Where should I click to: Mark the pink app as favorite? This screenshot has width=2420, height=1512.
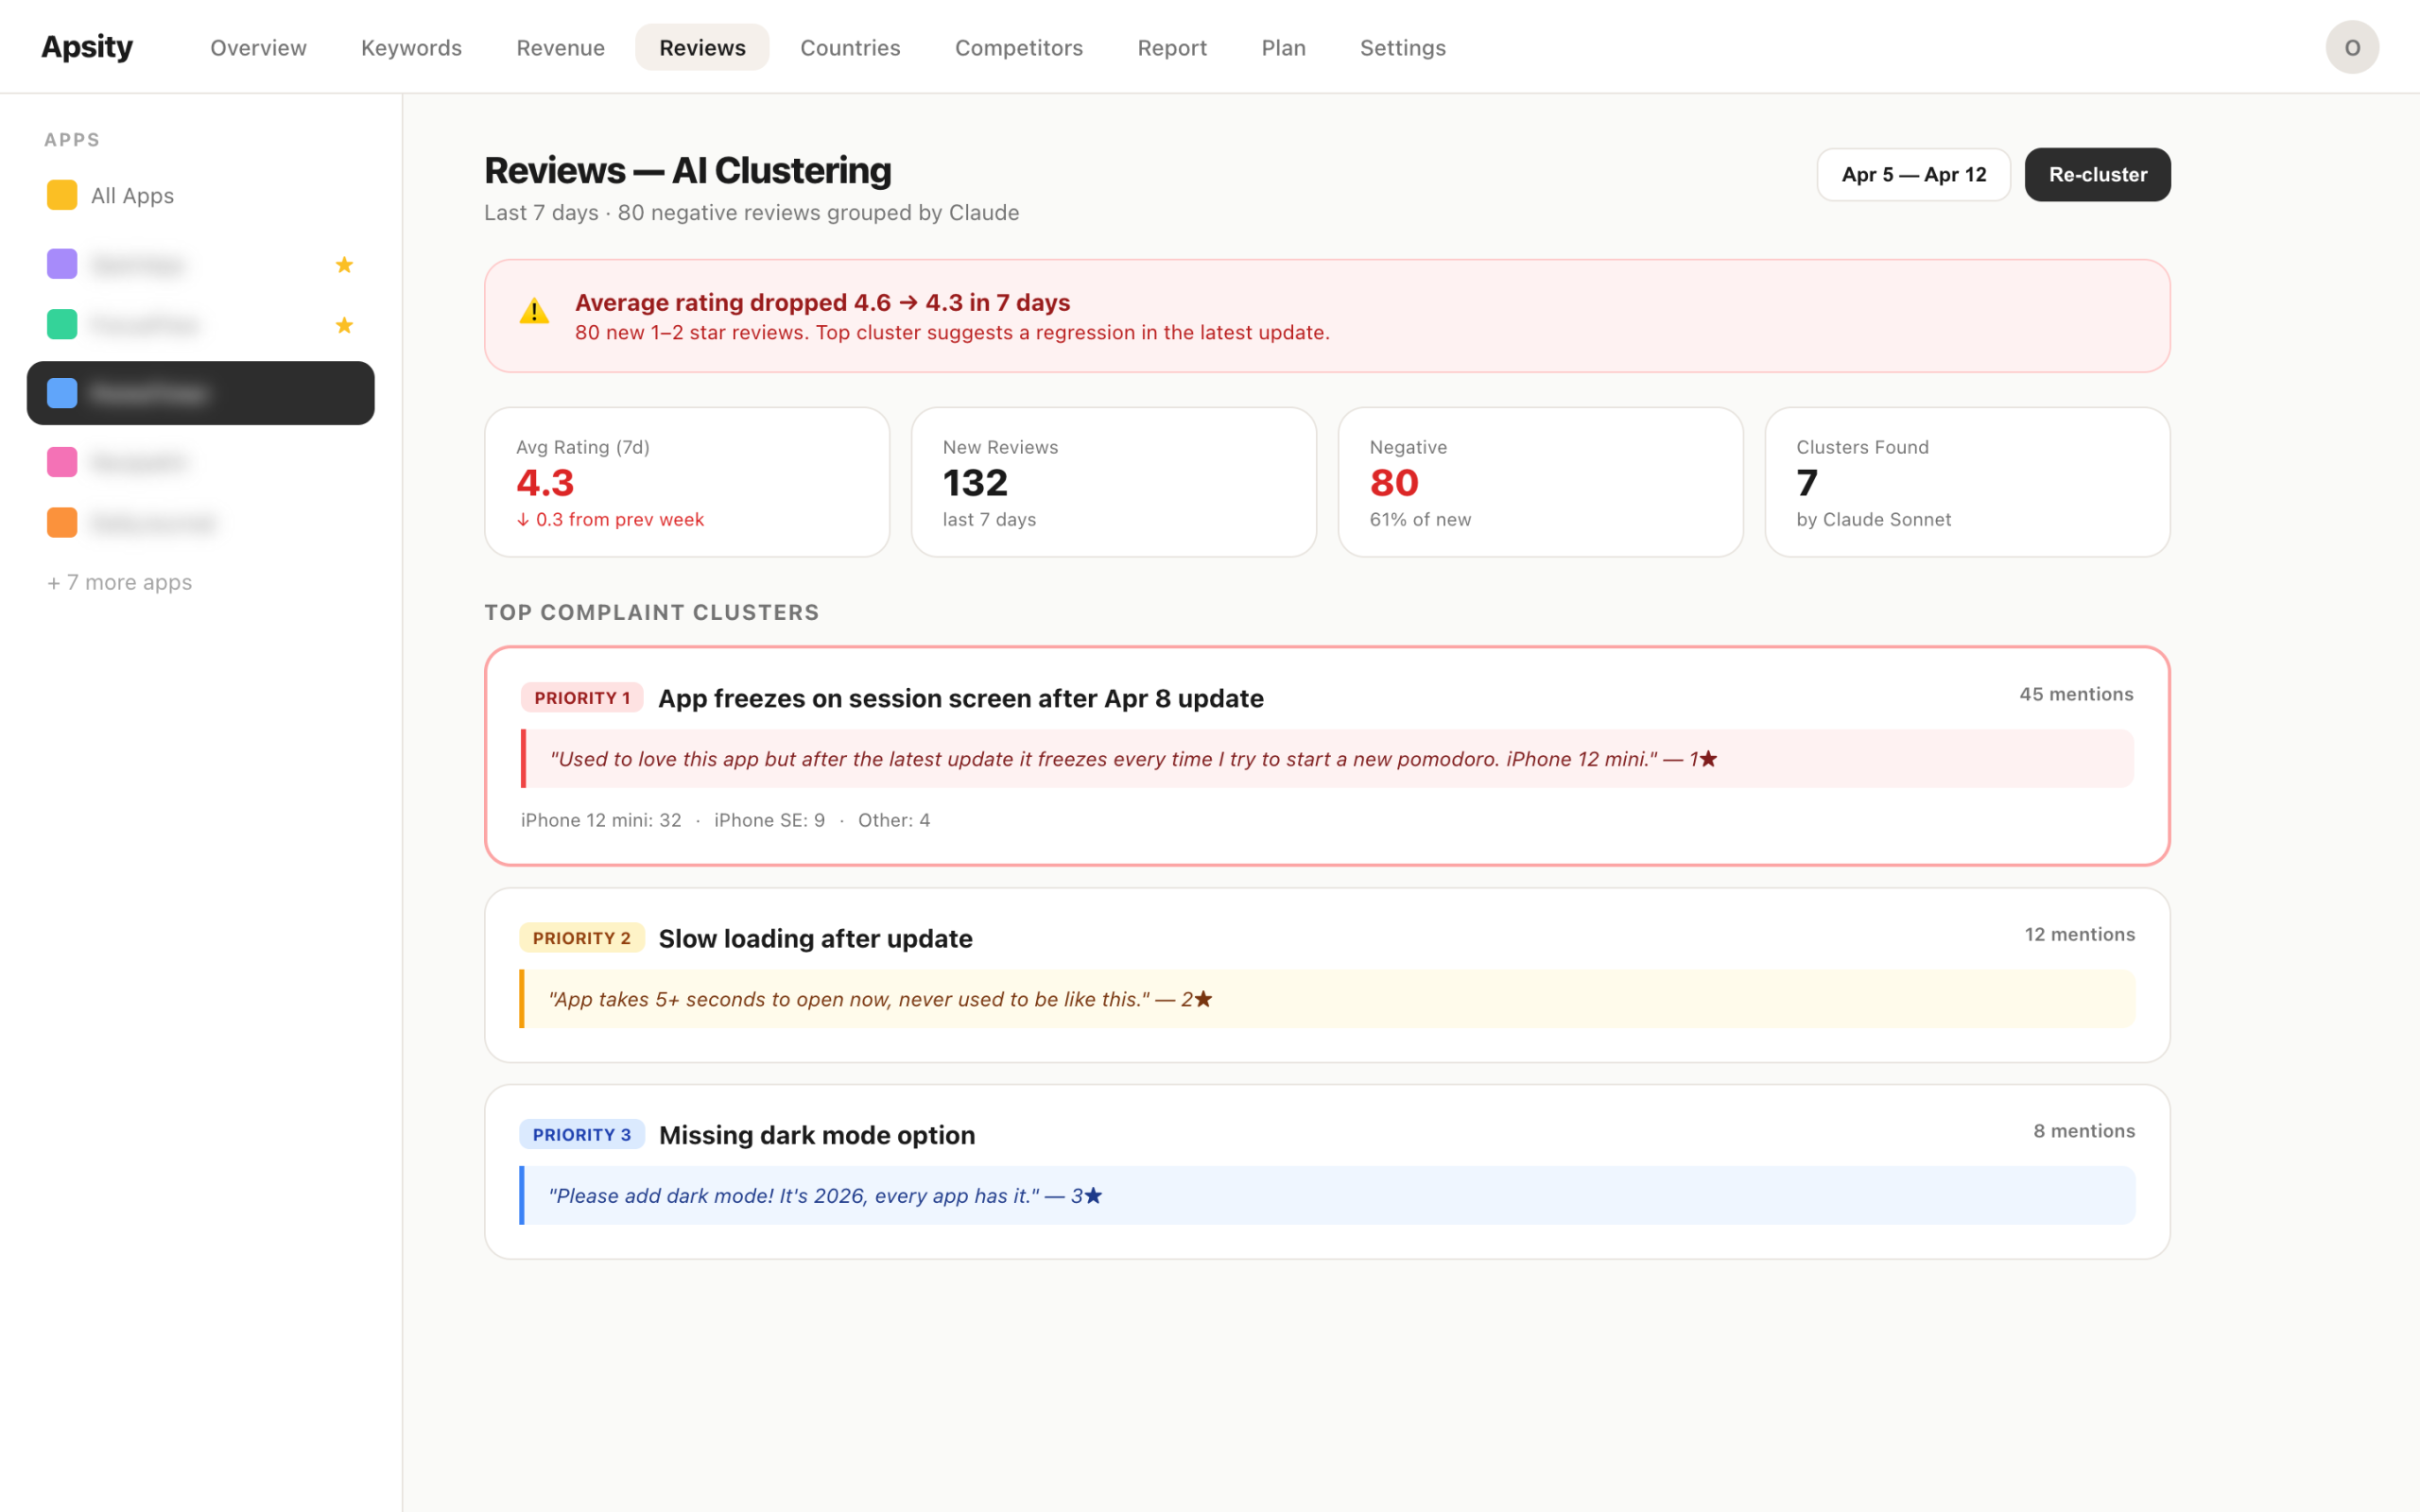coord(344,461)
